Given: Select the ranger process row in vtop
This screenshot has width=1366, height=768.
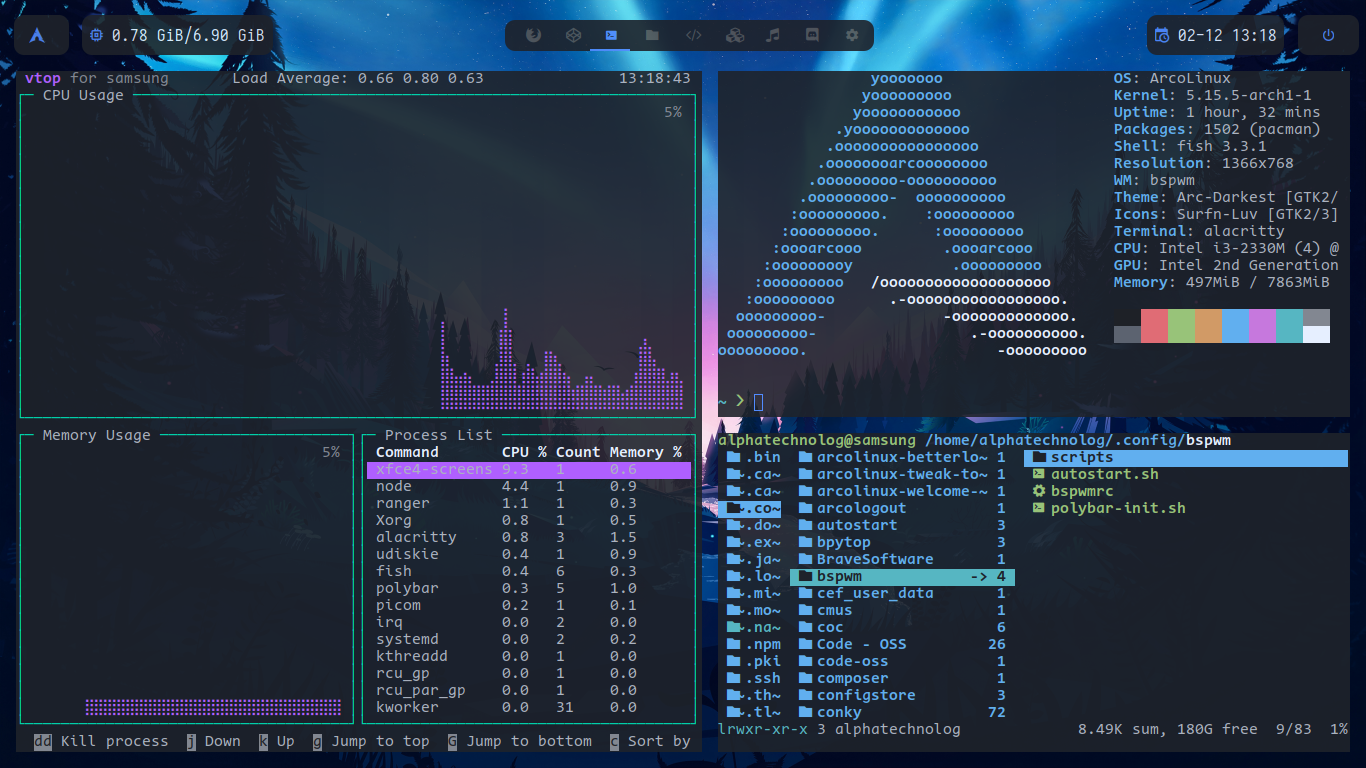Looking at the screenshot, I should [x=529, y=503].
